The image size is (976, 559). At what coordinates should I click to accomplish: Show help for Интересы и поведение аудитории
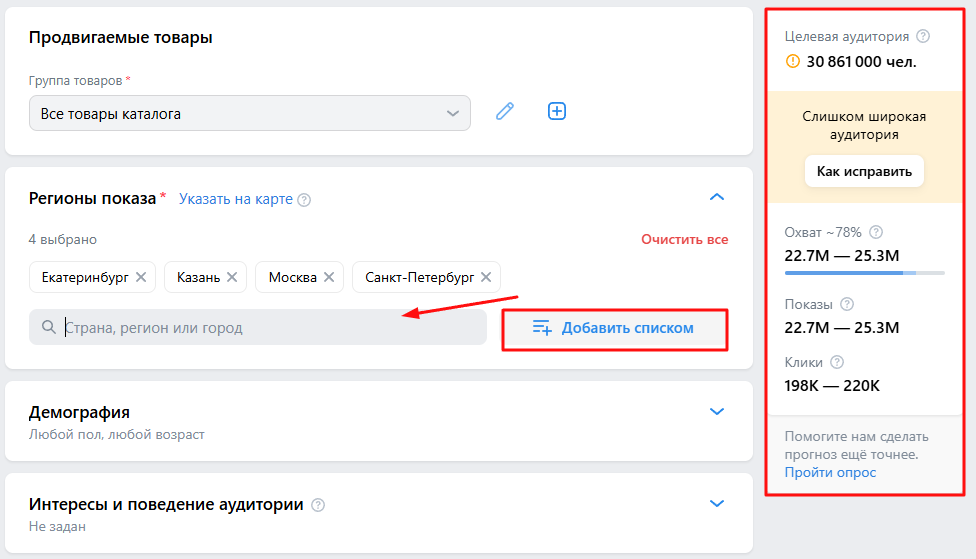tap(318, 505)
